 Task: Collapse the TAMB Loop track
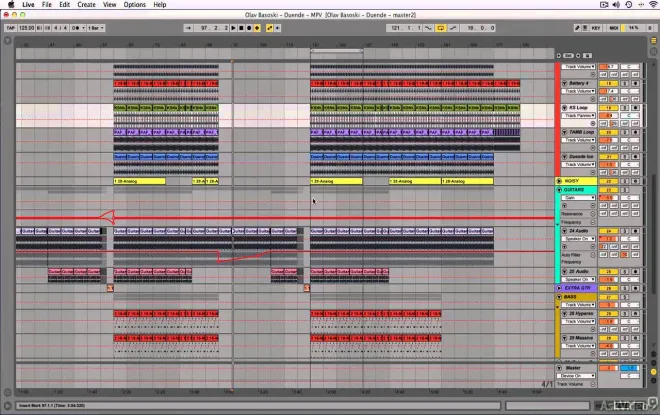click(564, 132)
